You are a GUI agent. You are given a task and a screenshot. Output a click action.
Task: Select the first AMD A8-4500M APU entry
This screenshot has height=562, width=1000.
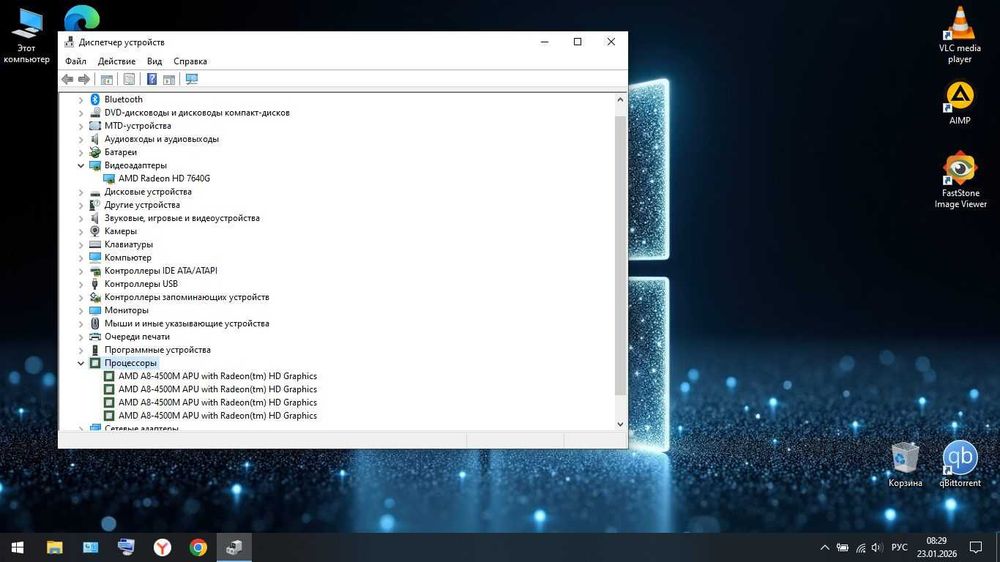[217, 376]
